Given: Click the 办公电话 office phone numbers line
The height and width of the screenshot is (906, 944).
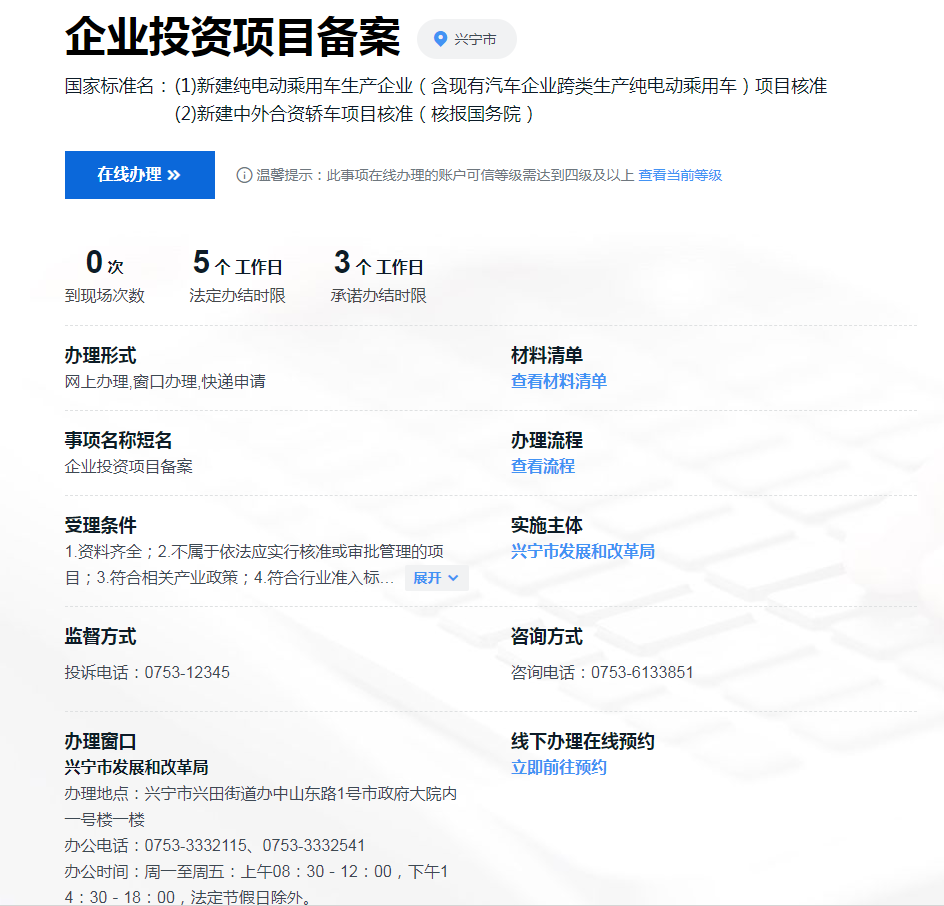Looking at the screenshot, I should click(x=215, y=845).
